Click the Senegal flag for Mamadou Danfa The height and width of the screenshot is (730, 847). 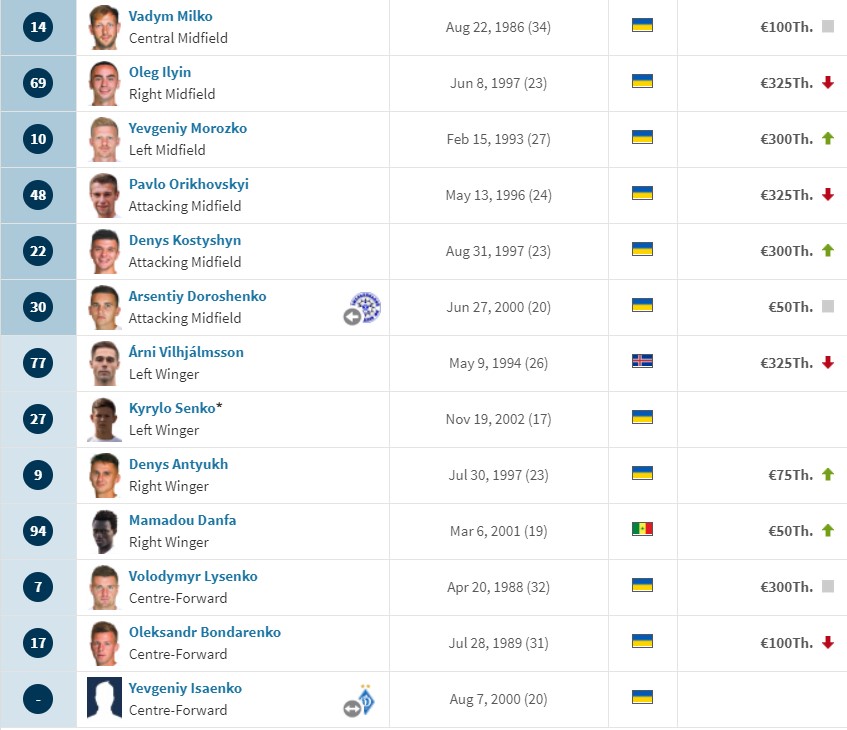click(642, 529)
